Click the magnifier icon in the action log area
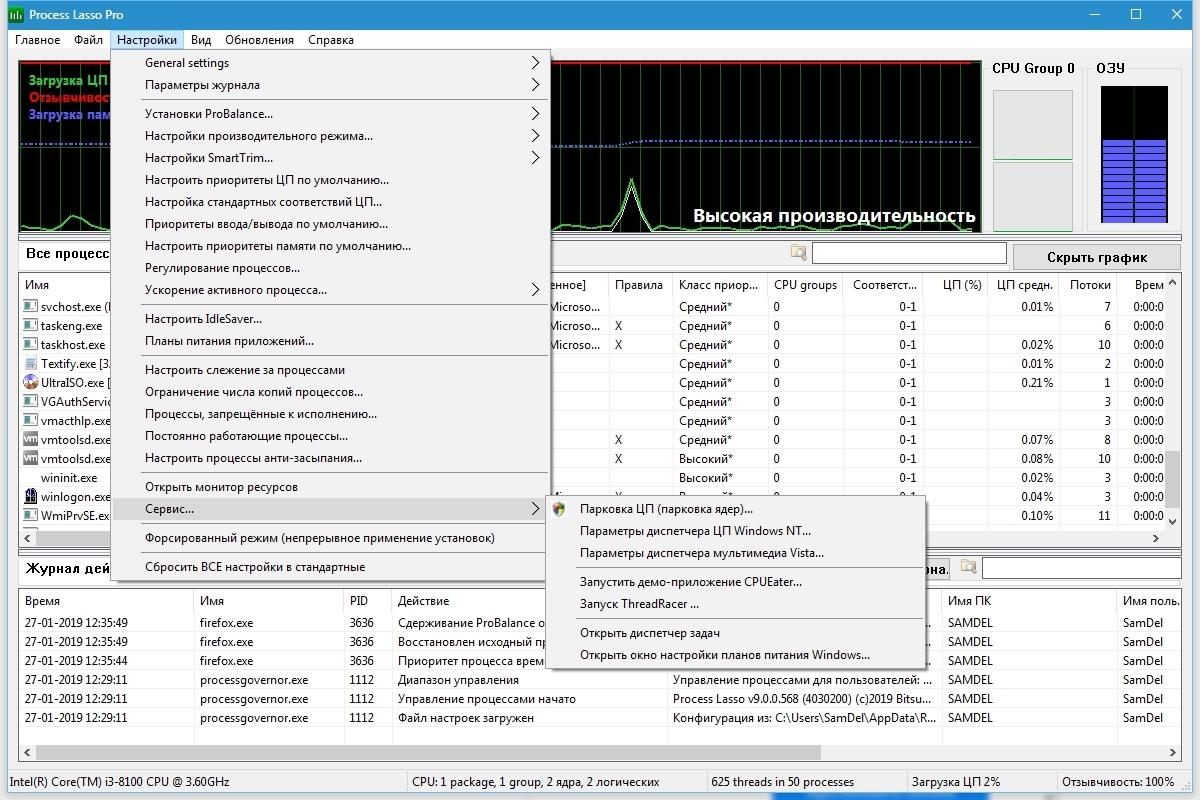1200x800 pixels. (968, 567)
